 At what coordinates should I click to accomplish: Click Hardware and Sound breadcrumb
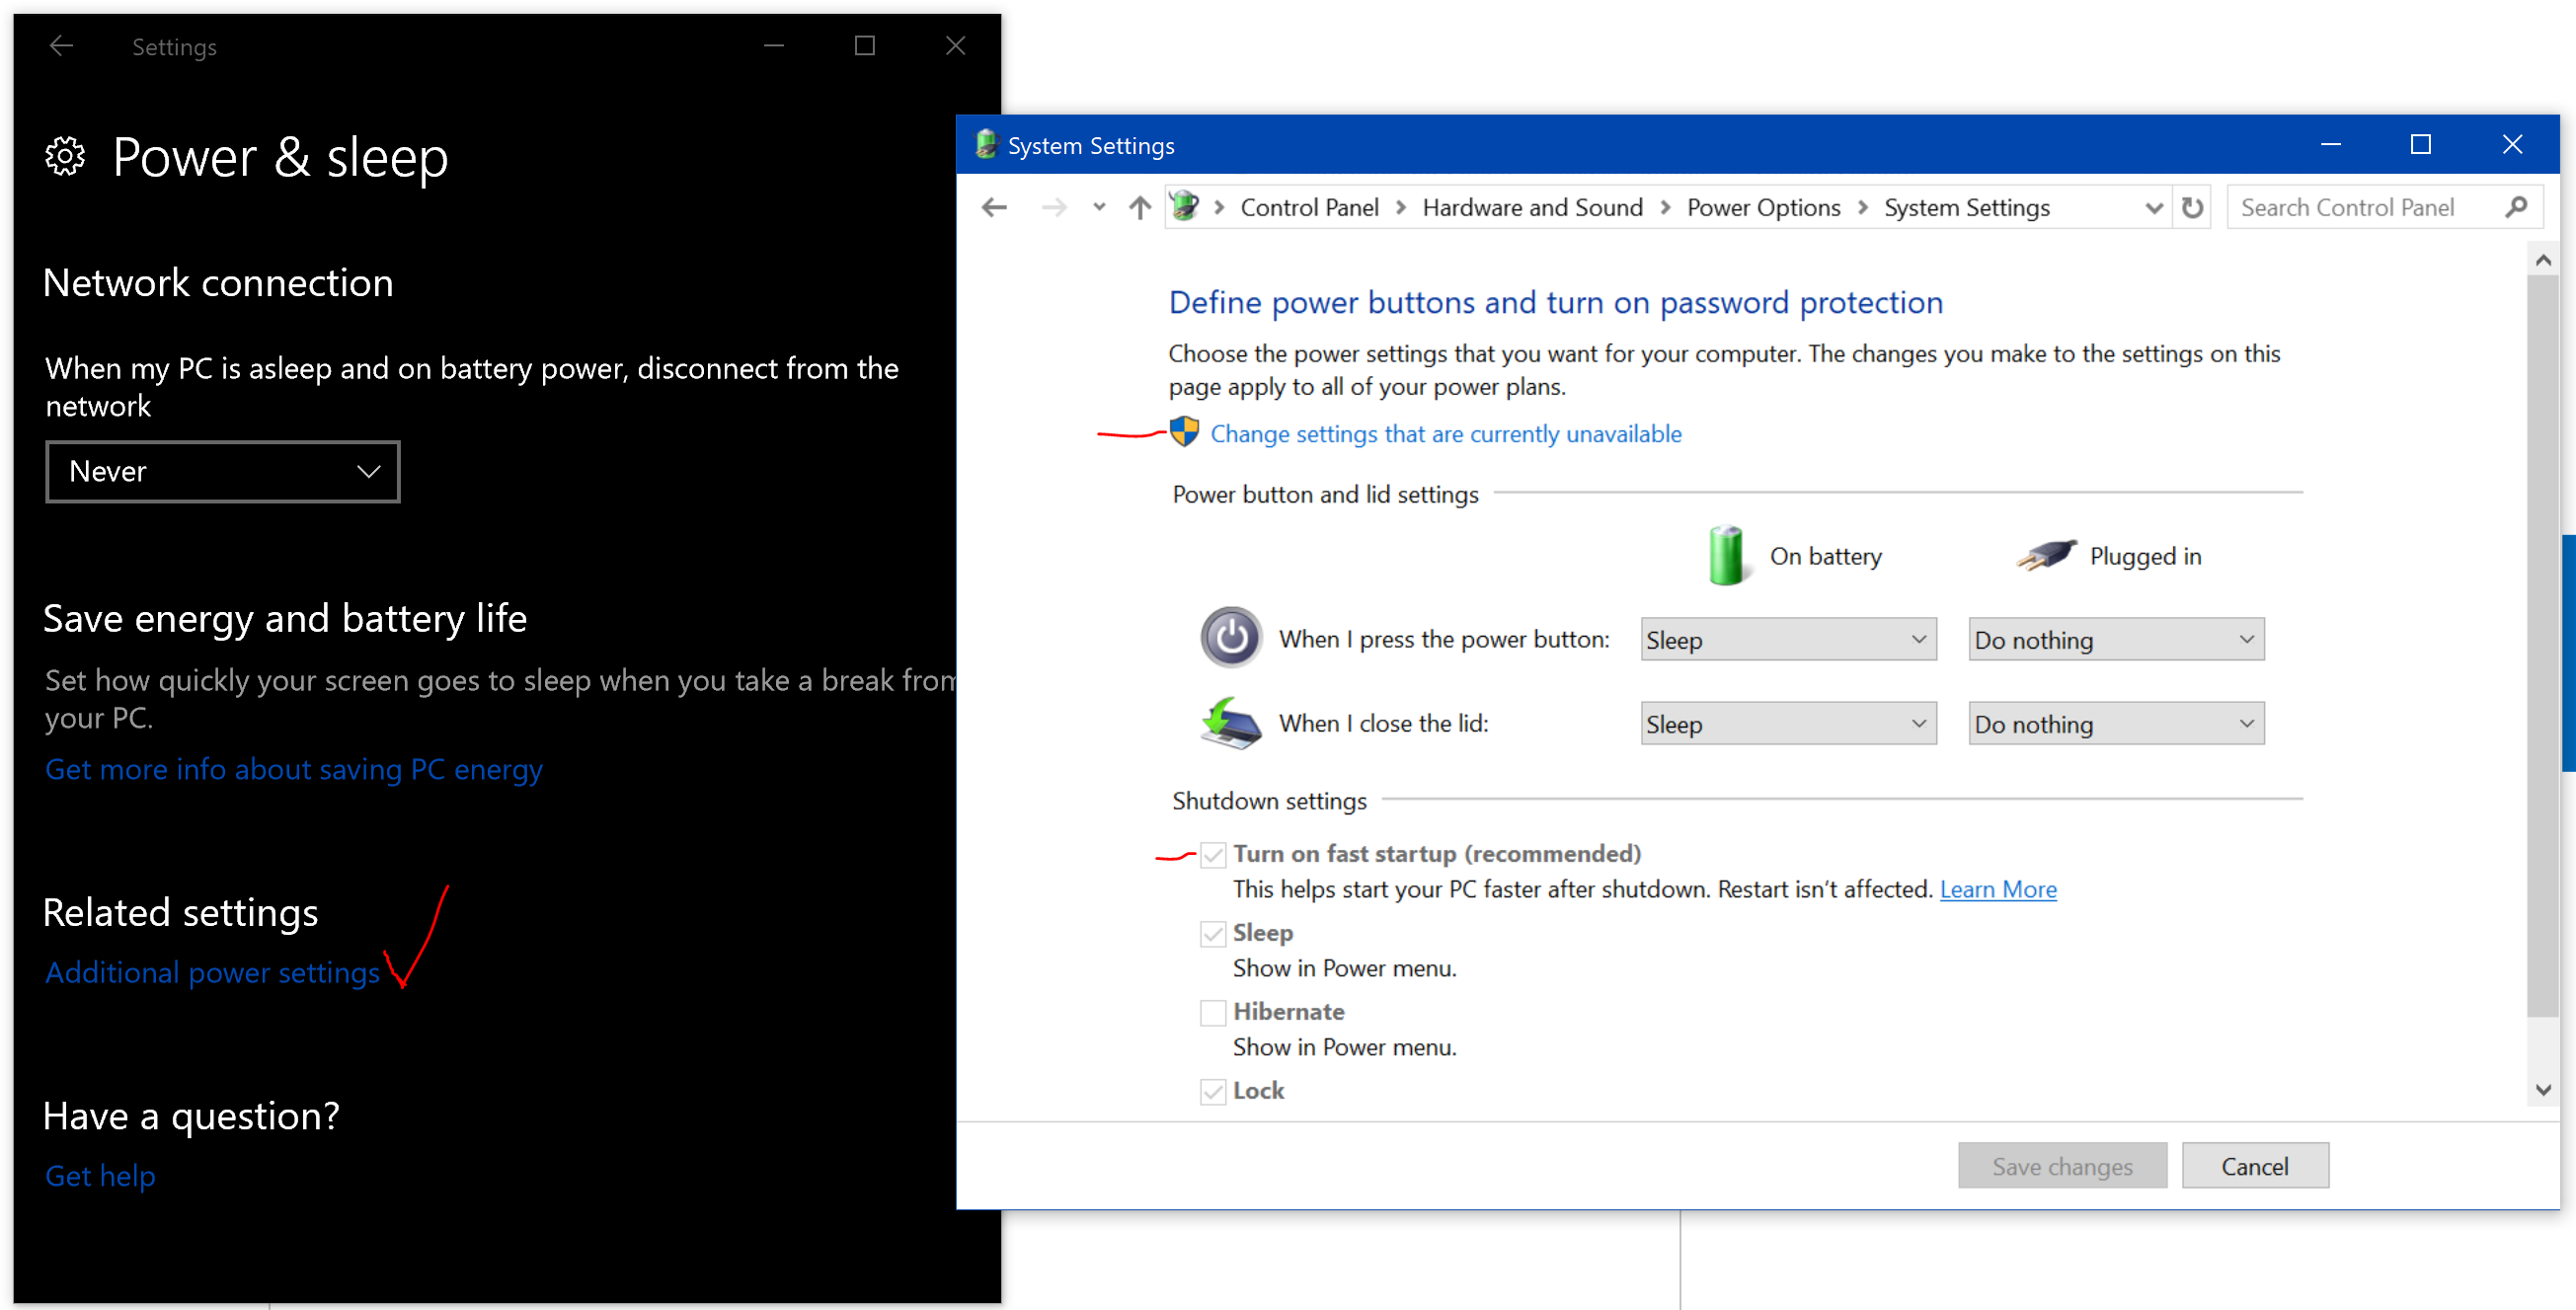pyautogui.click(x=1532, y=207)
